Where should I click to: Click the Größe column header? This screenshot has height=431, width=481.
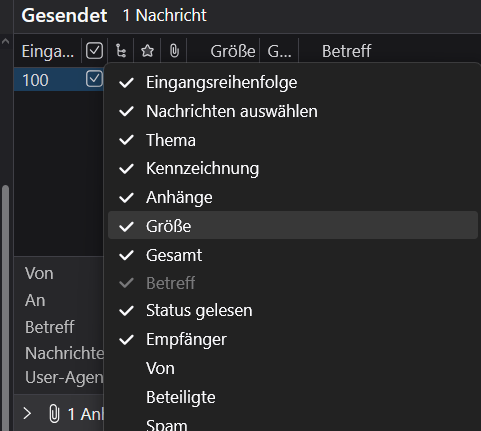pyautogui.click(x=233, y=51)
